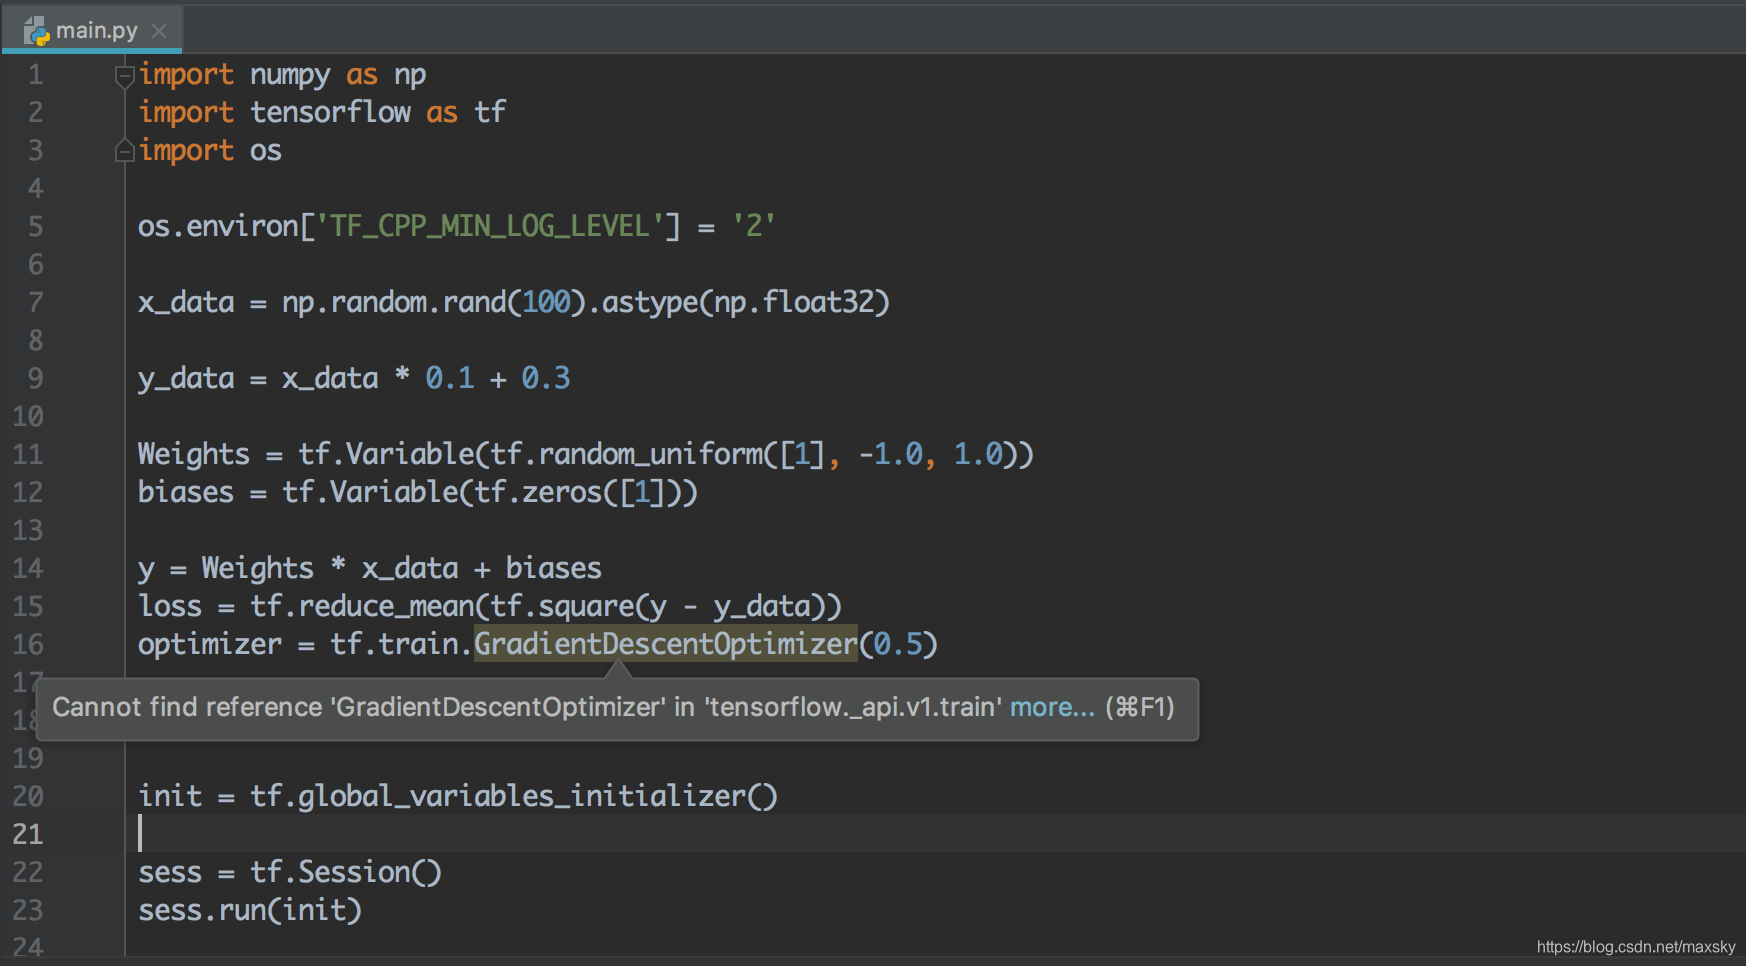
Task: Click line number 5 in gutter
Action: pyautogui.click(x=35, y=227)
